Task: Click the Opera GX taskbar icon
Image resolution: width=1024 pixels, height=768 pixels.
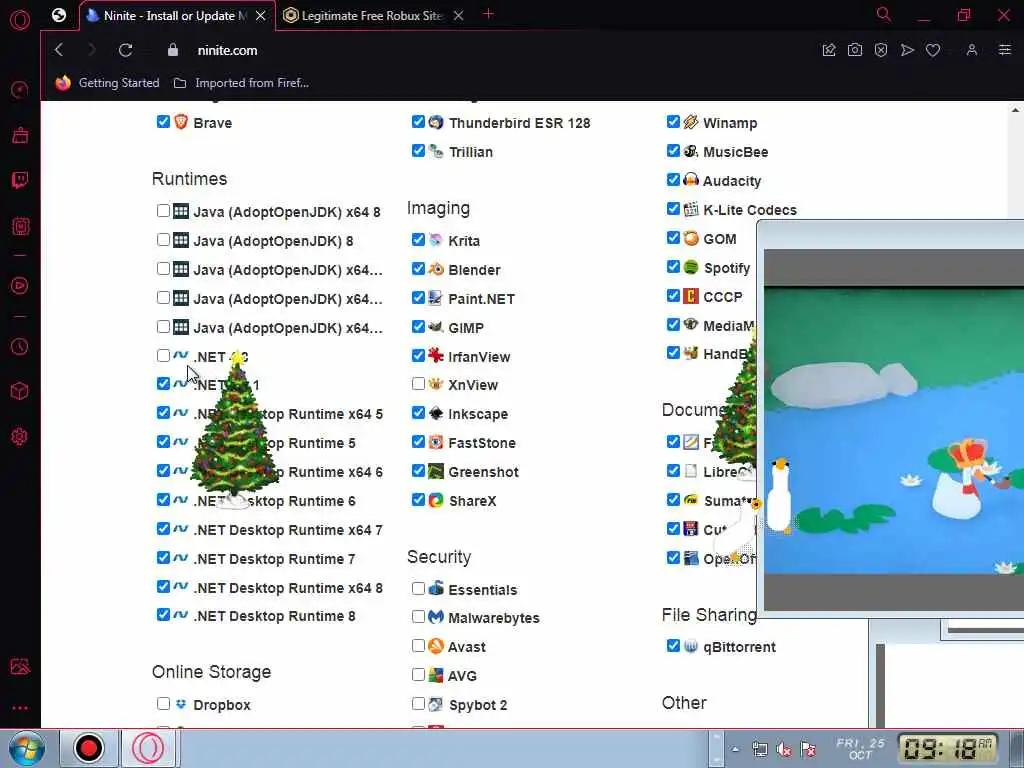Action: [x=148, y=748]
